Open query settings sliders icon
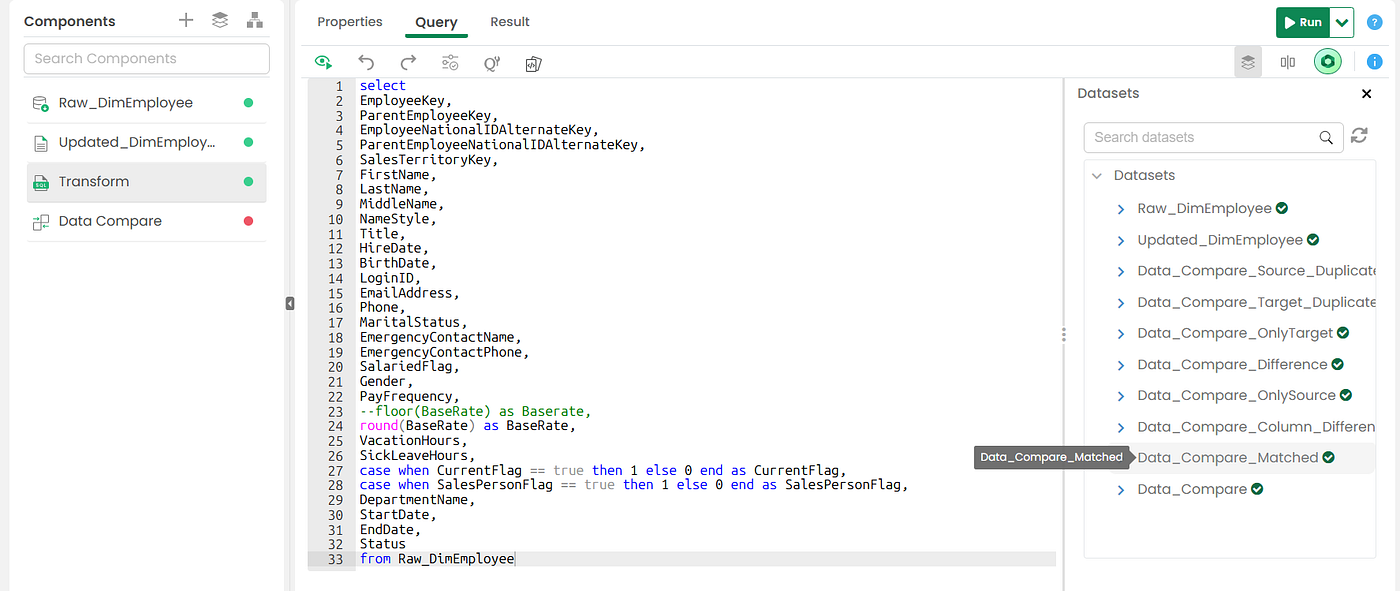 (x=450, y=63)
